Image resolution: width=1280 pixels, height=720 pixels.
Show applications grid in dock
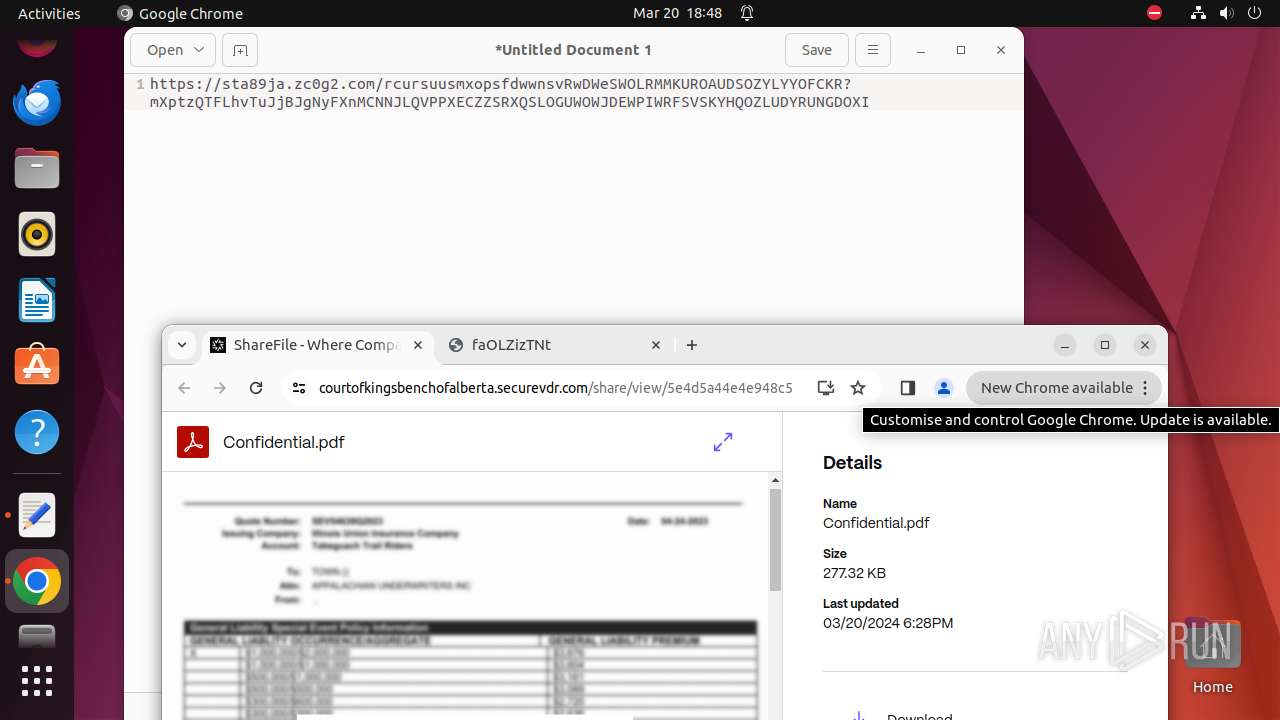37,681
